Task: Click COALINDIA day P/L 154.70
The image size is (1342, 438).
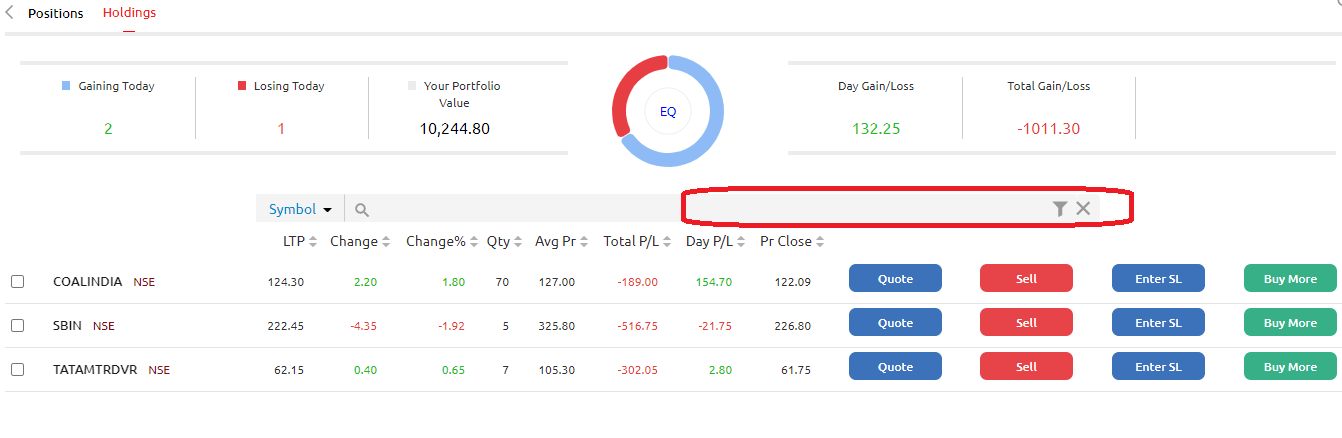Action: click(x=713, y=282)
